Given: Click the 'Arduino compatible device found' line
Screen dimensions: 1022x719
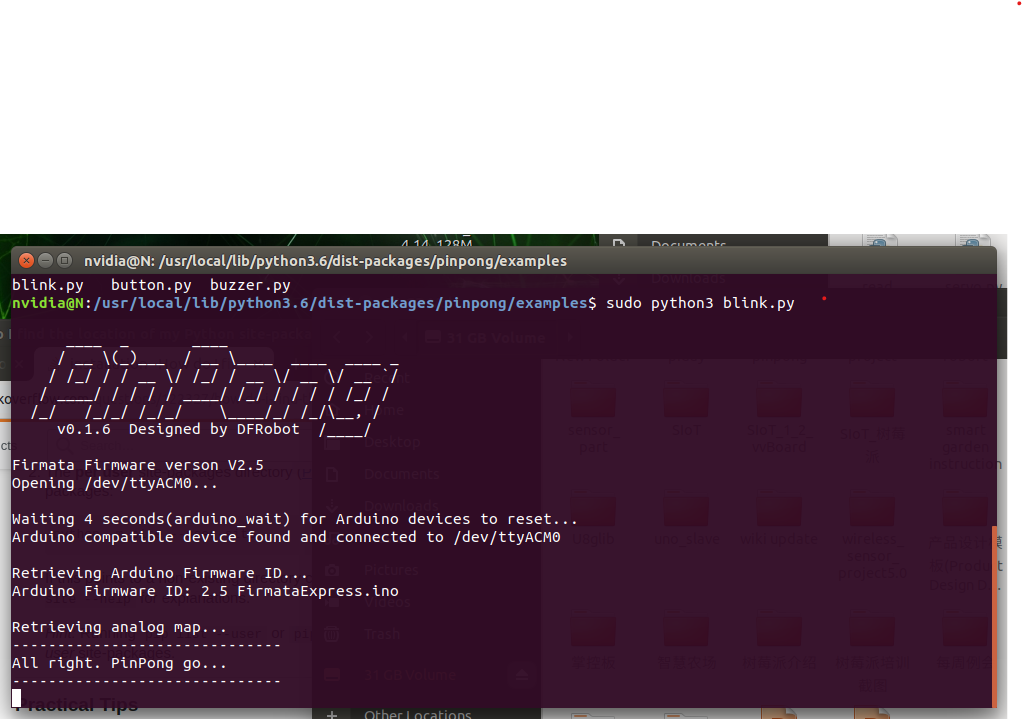Looking at the screenshot, I should tap(286, 537).
